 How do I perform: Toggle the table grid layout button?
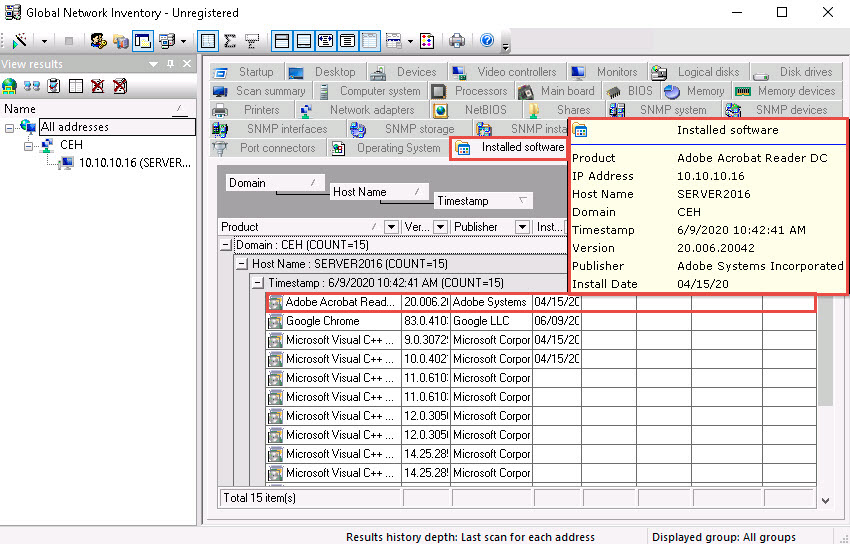pyautogui.click(x=370, y=41)
